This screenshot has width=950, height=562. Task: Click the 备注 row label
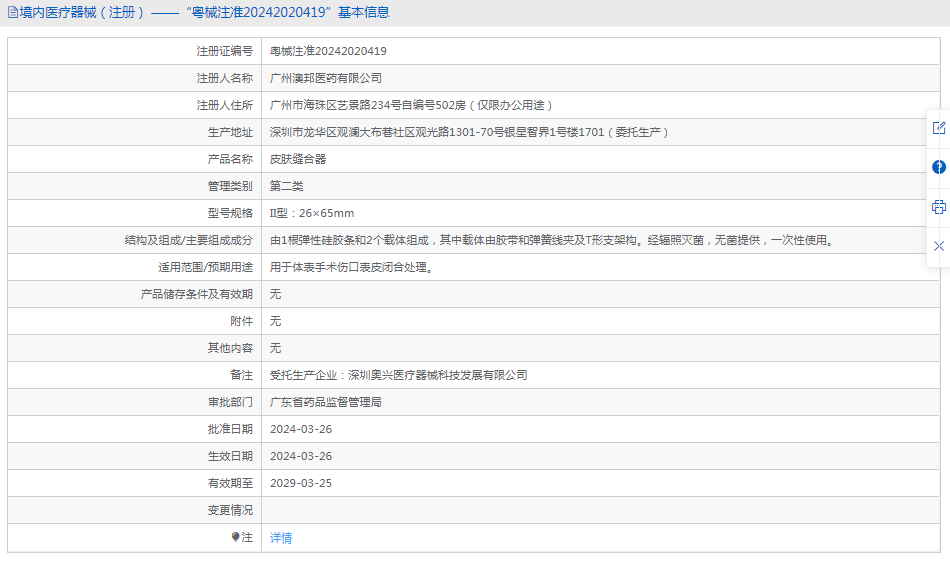(x=241, y=375)
